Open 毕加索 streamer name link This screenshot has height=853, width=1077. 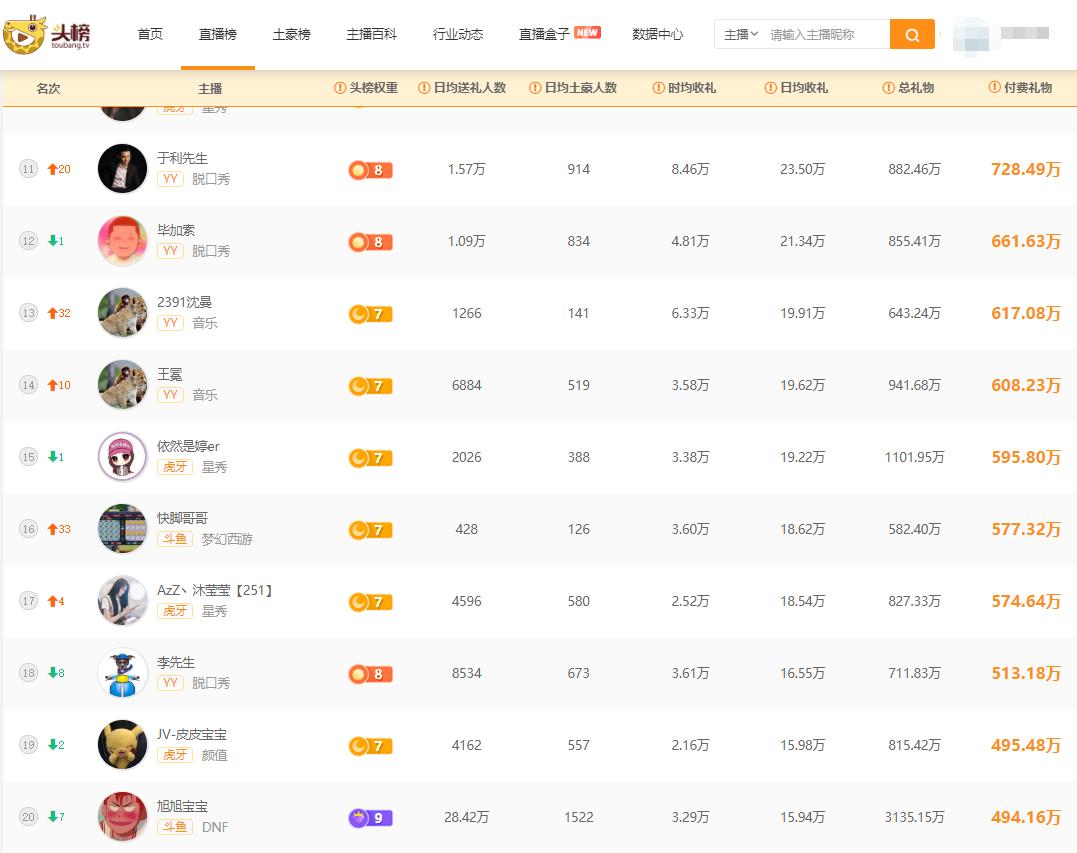tap(176, 230)
